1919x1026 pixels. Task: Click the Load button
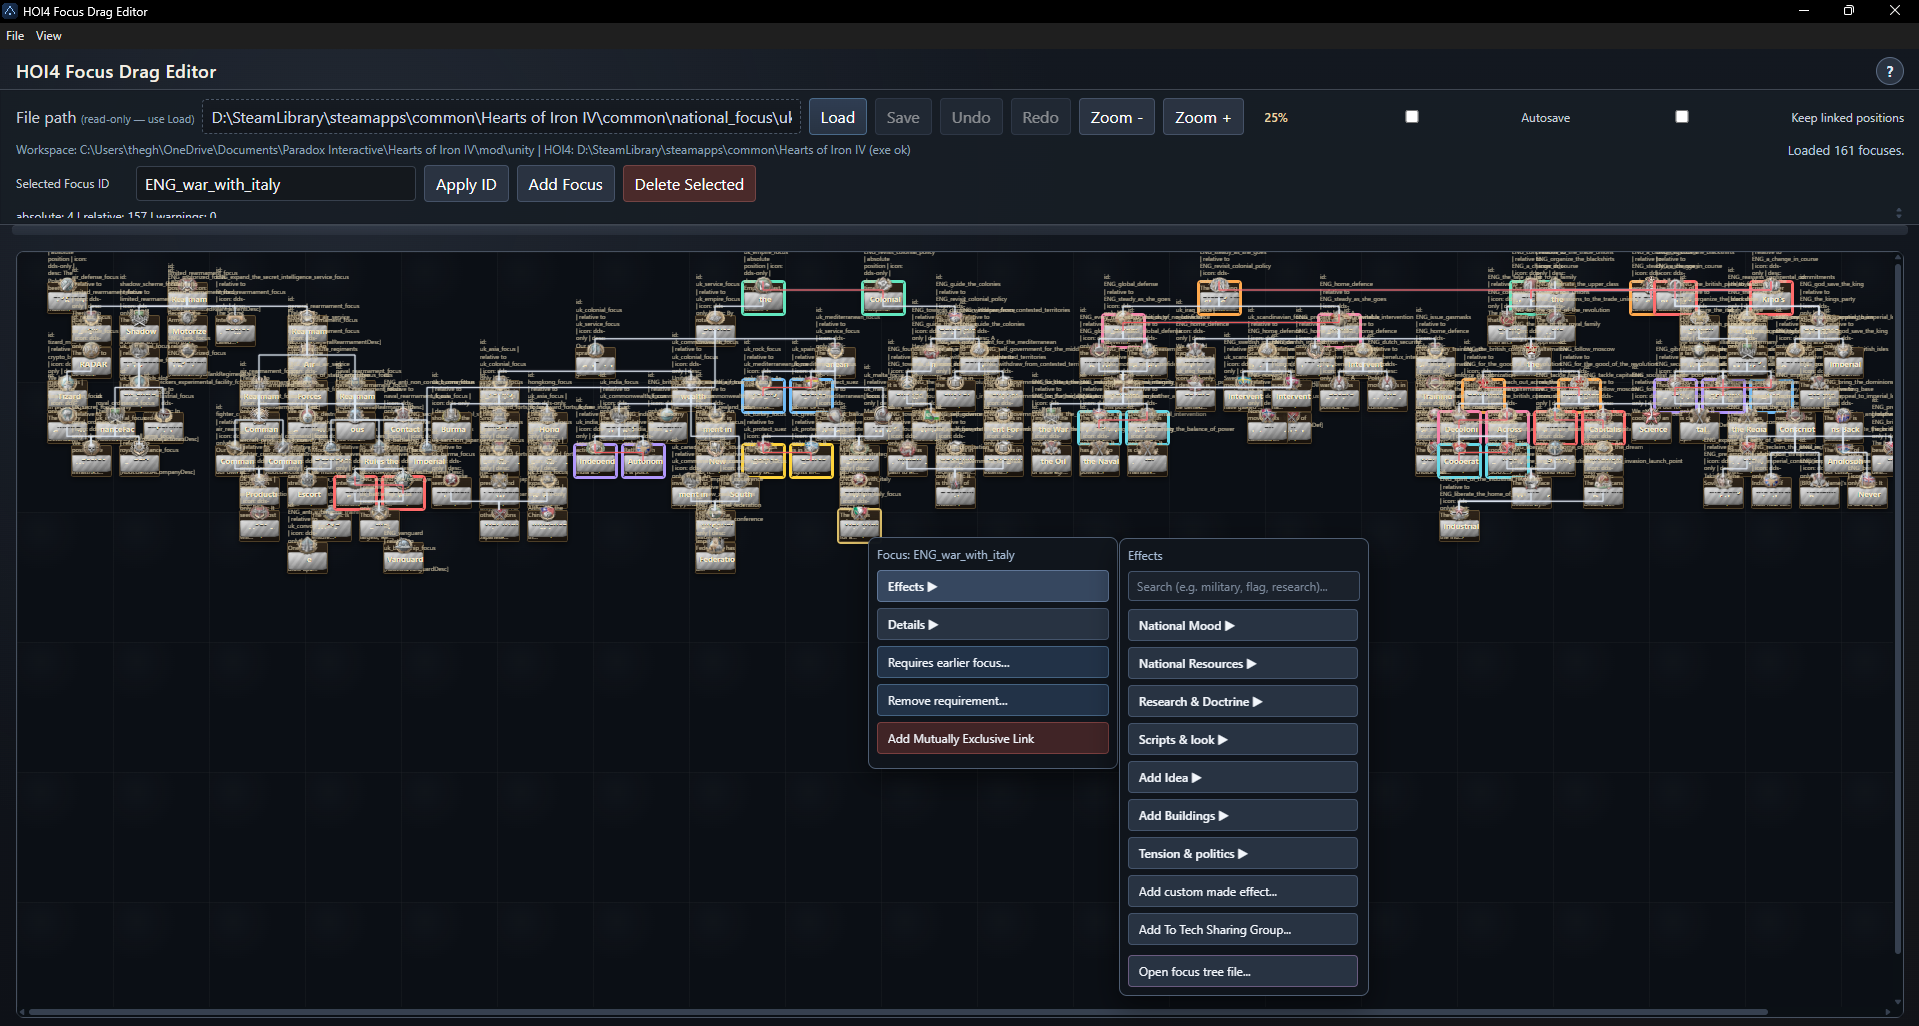838,117
